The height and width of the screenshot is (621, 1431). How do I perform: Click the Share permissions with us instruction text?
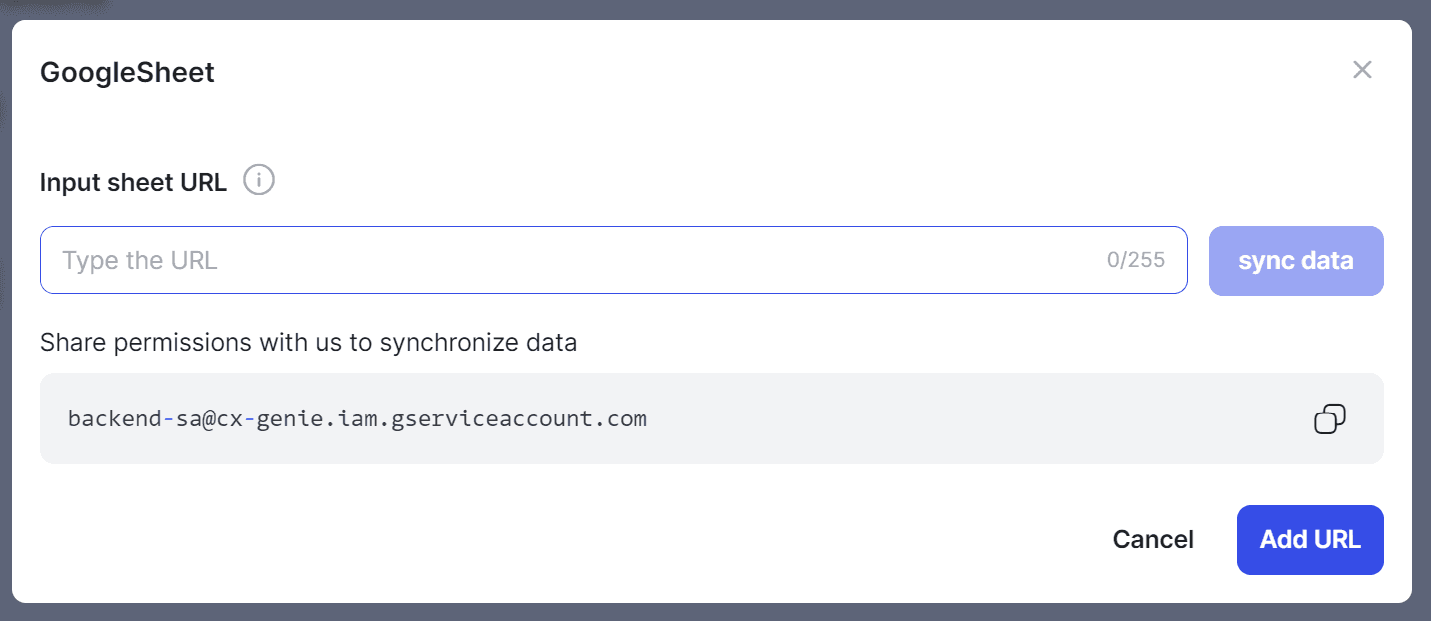point(308,343)
